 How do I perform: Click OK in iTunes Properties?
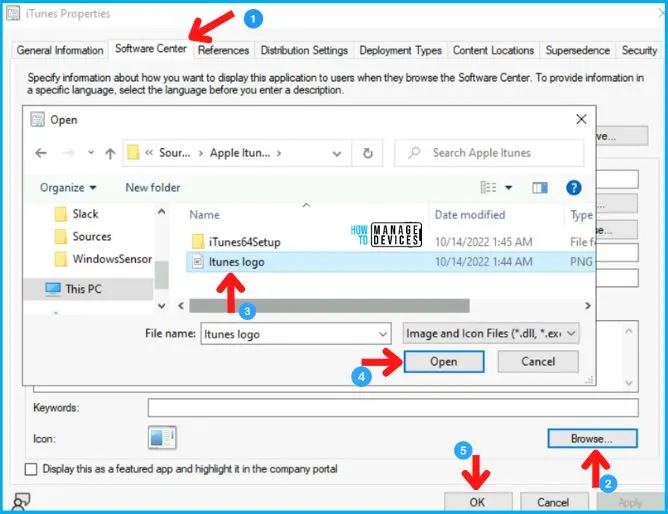click(478, 502)
